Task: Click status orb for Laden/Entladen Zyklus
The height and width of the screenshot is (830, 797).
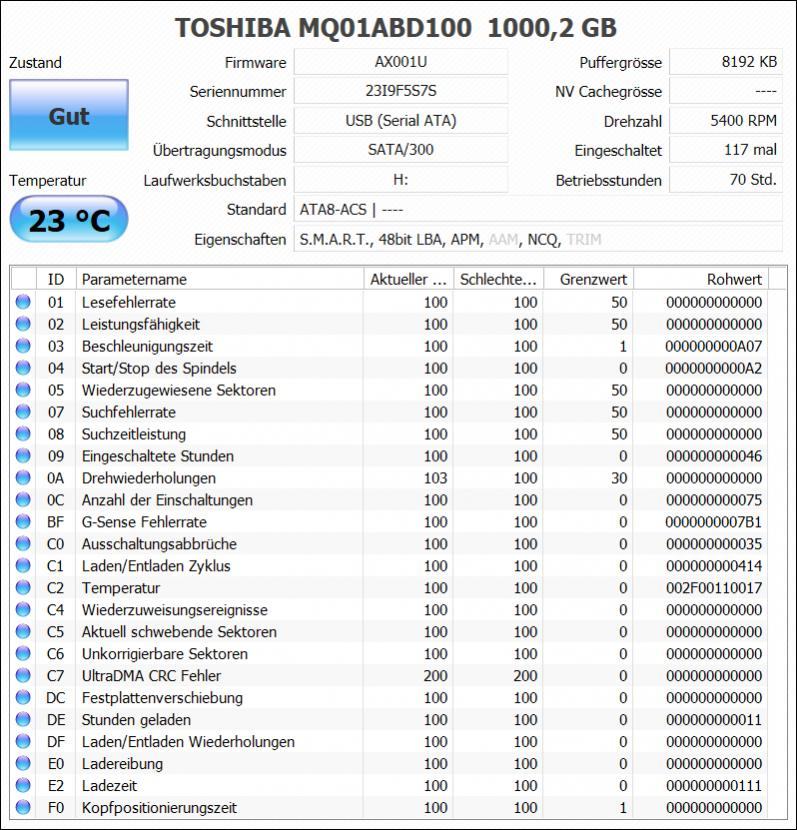Action: [23, 566]
